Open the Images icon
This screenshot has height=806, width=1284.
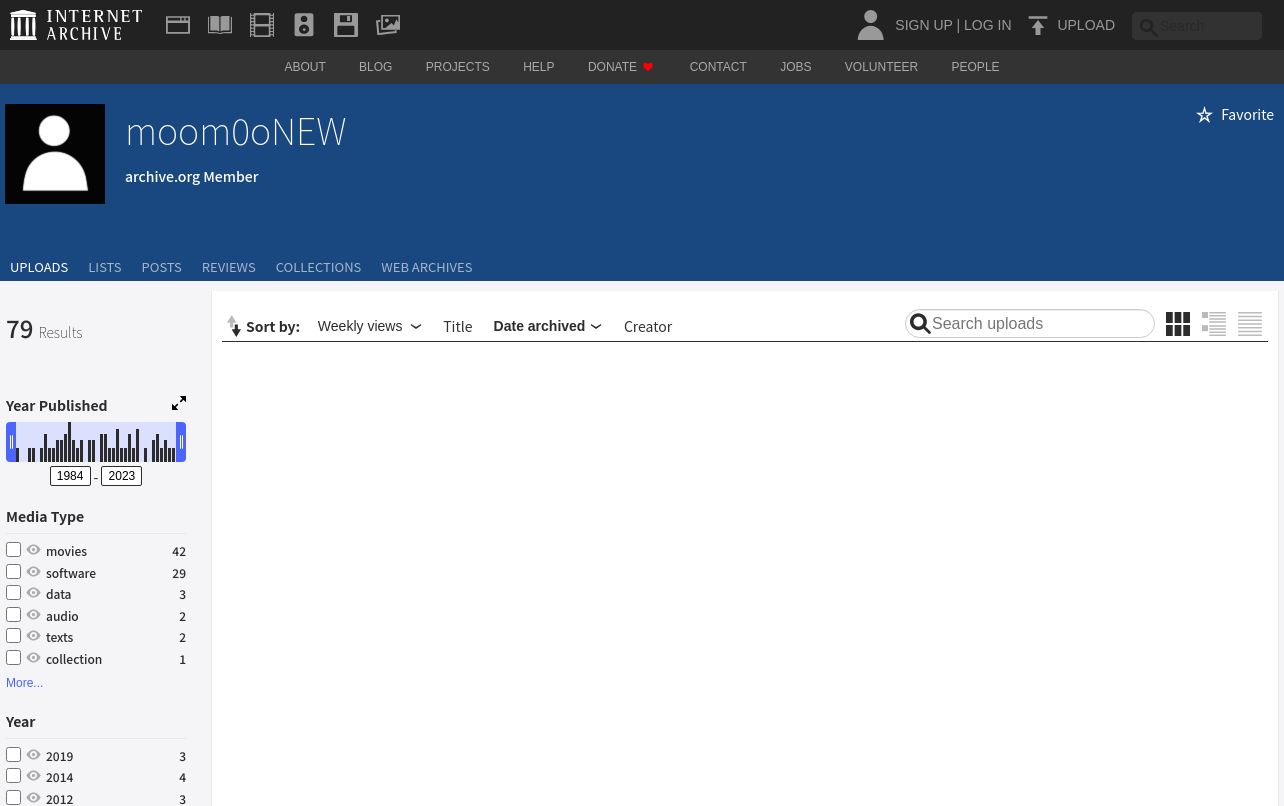[x=388, y=25]
